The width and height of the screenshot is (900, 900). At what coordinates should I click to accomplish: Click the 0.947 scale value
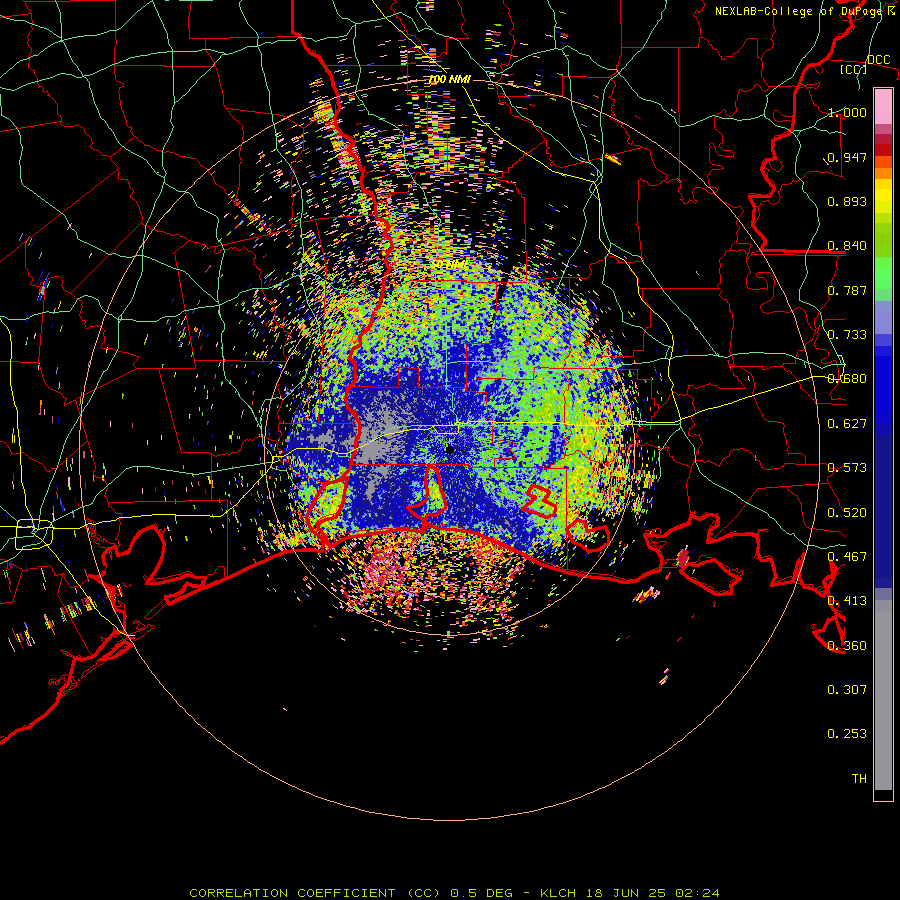[x=847, y=157]
